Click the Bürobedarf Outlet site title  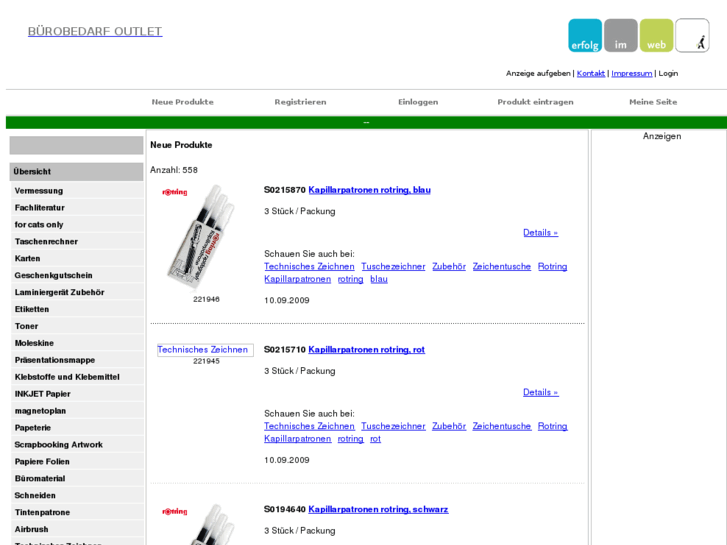coord(95,31)
